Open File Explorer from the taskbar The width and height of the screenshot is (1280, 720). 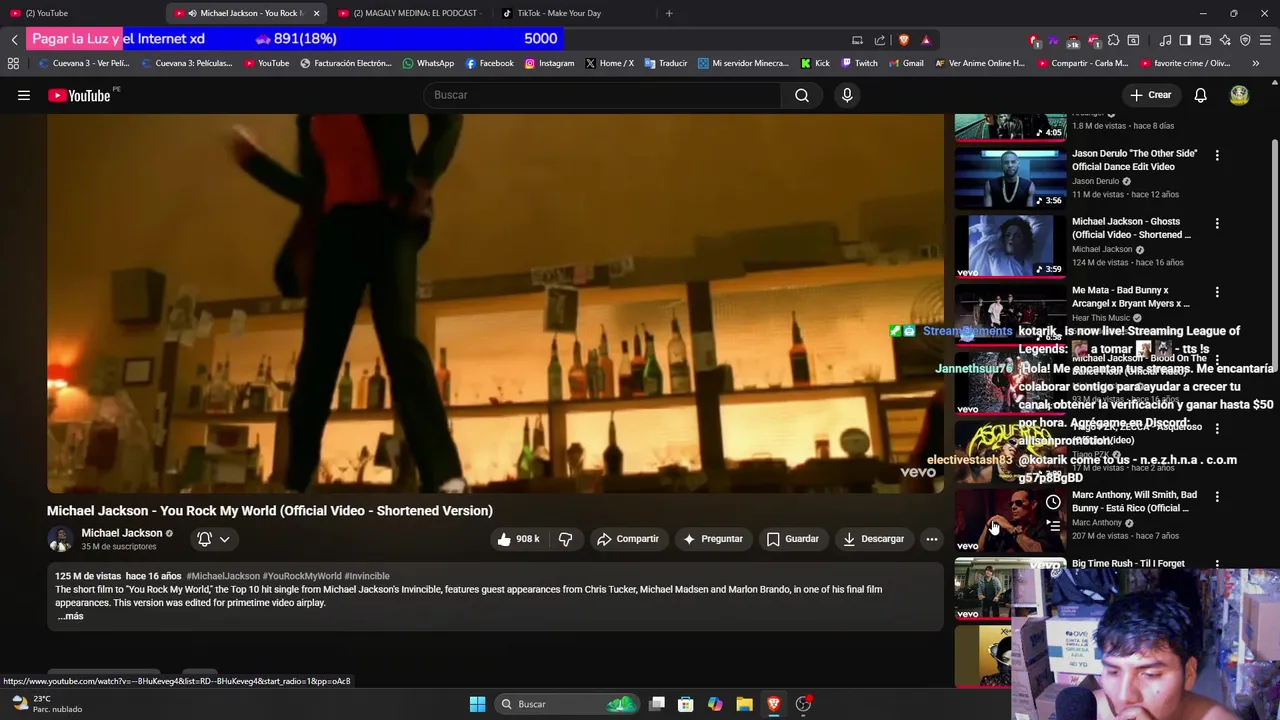click(744, 704)
